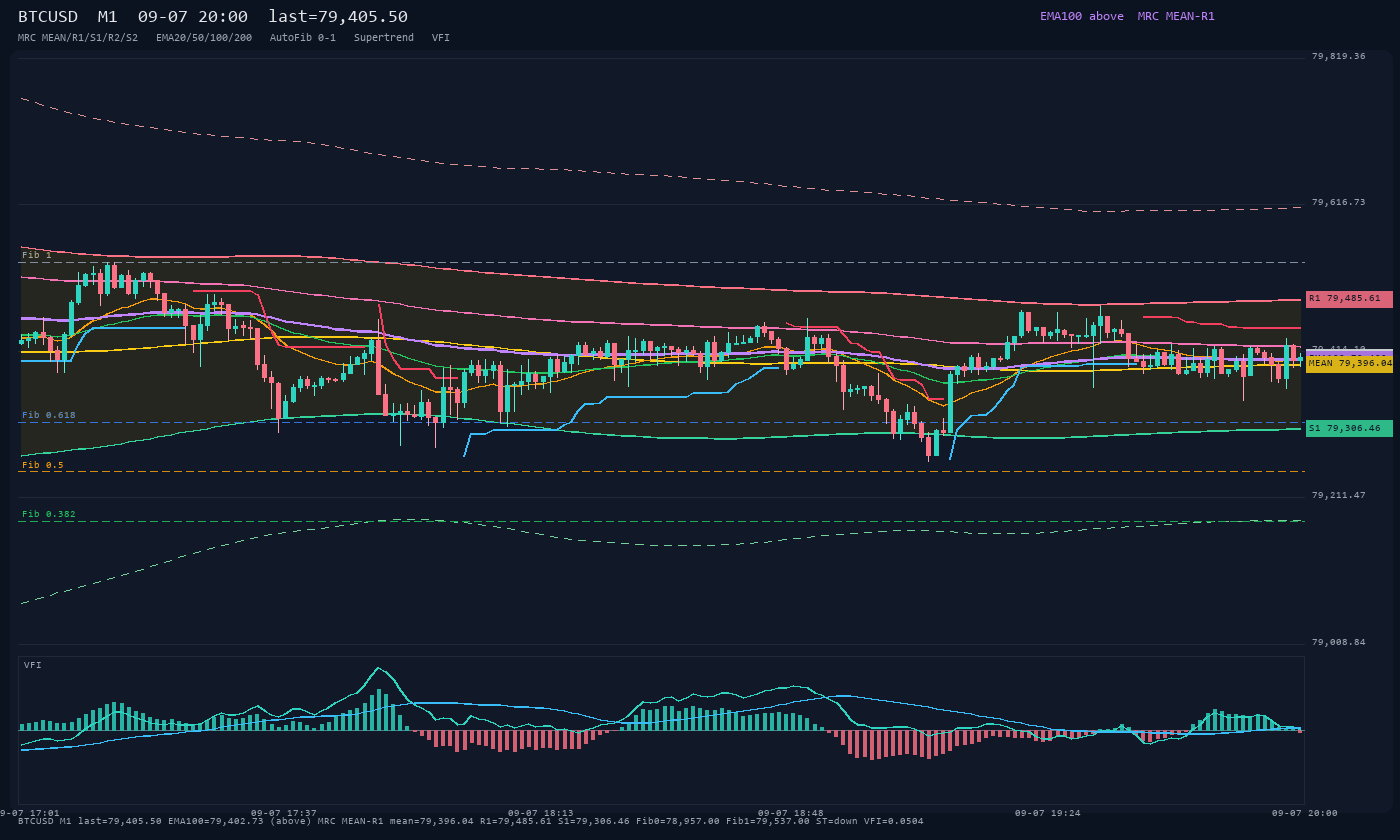Screen dimensions: 1400x840
Task: Click the EMA100 above status text
Action: (1082, 16)
